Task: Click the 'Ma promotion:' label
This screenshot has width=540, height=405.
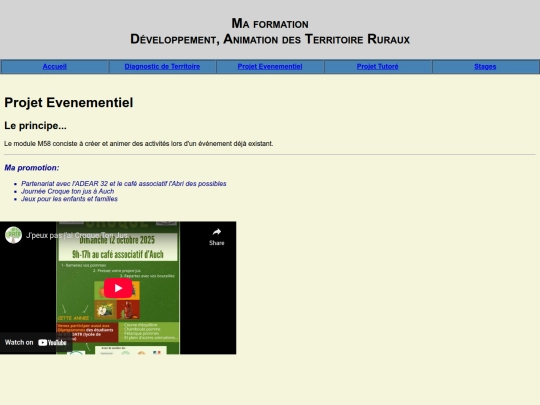Action: point(32,168)
